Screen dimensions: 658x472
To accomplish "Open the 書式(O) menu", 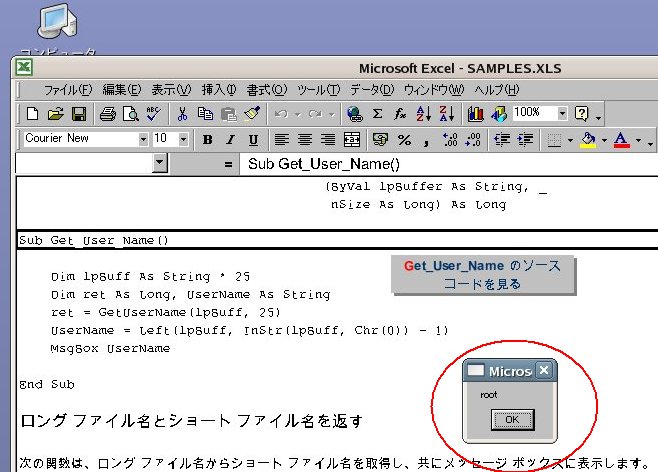I will tap(267, 90).
